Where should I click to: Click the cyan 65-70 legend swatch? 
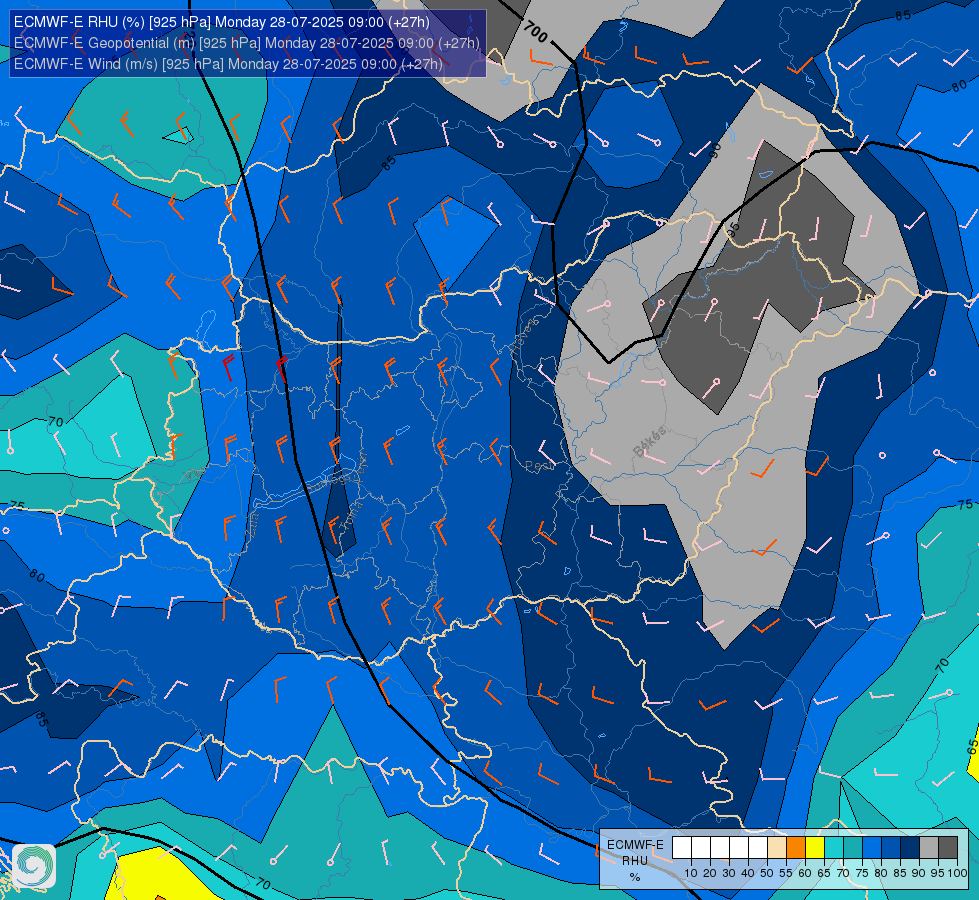pyautogui.click(x=834, y=848)
